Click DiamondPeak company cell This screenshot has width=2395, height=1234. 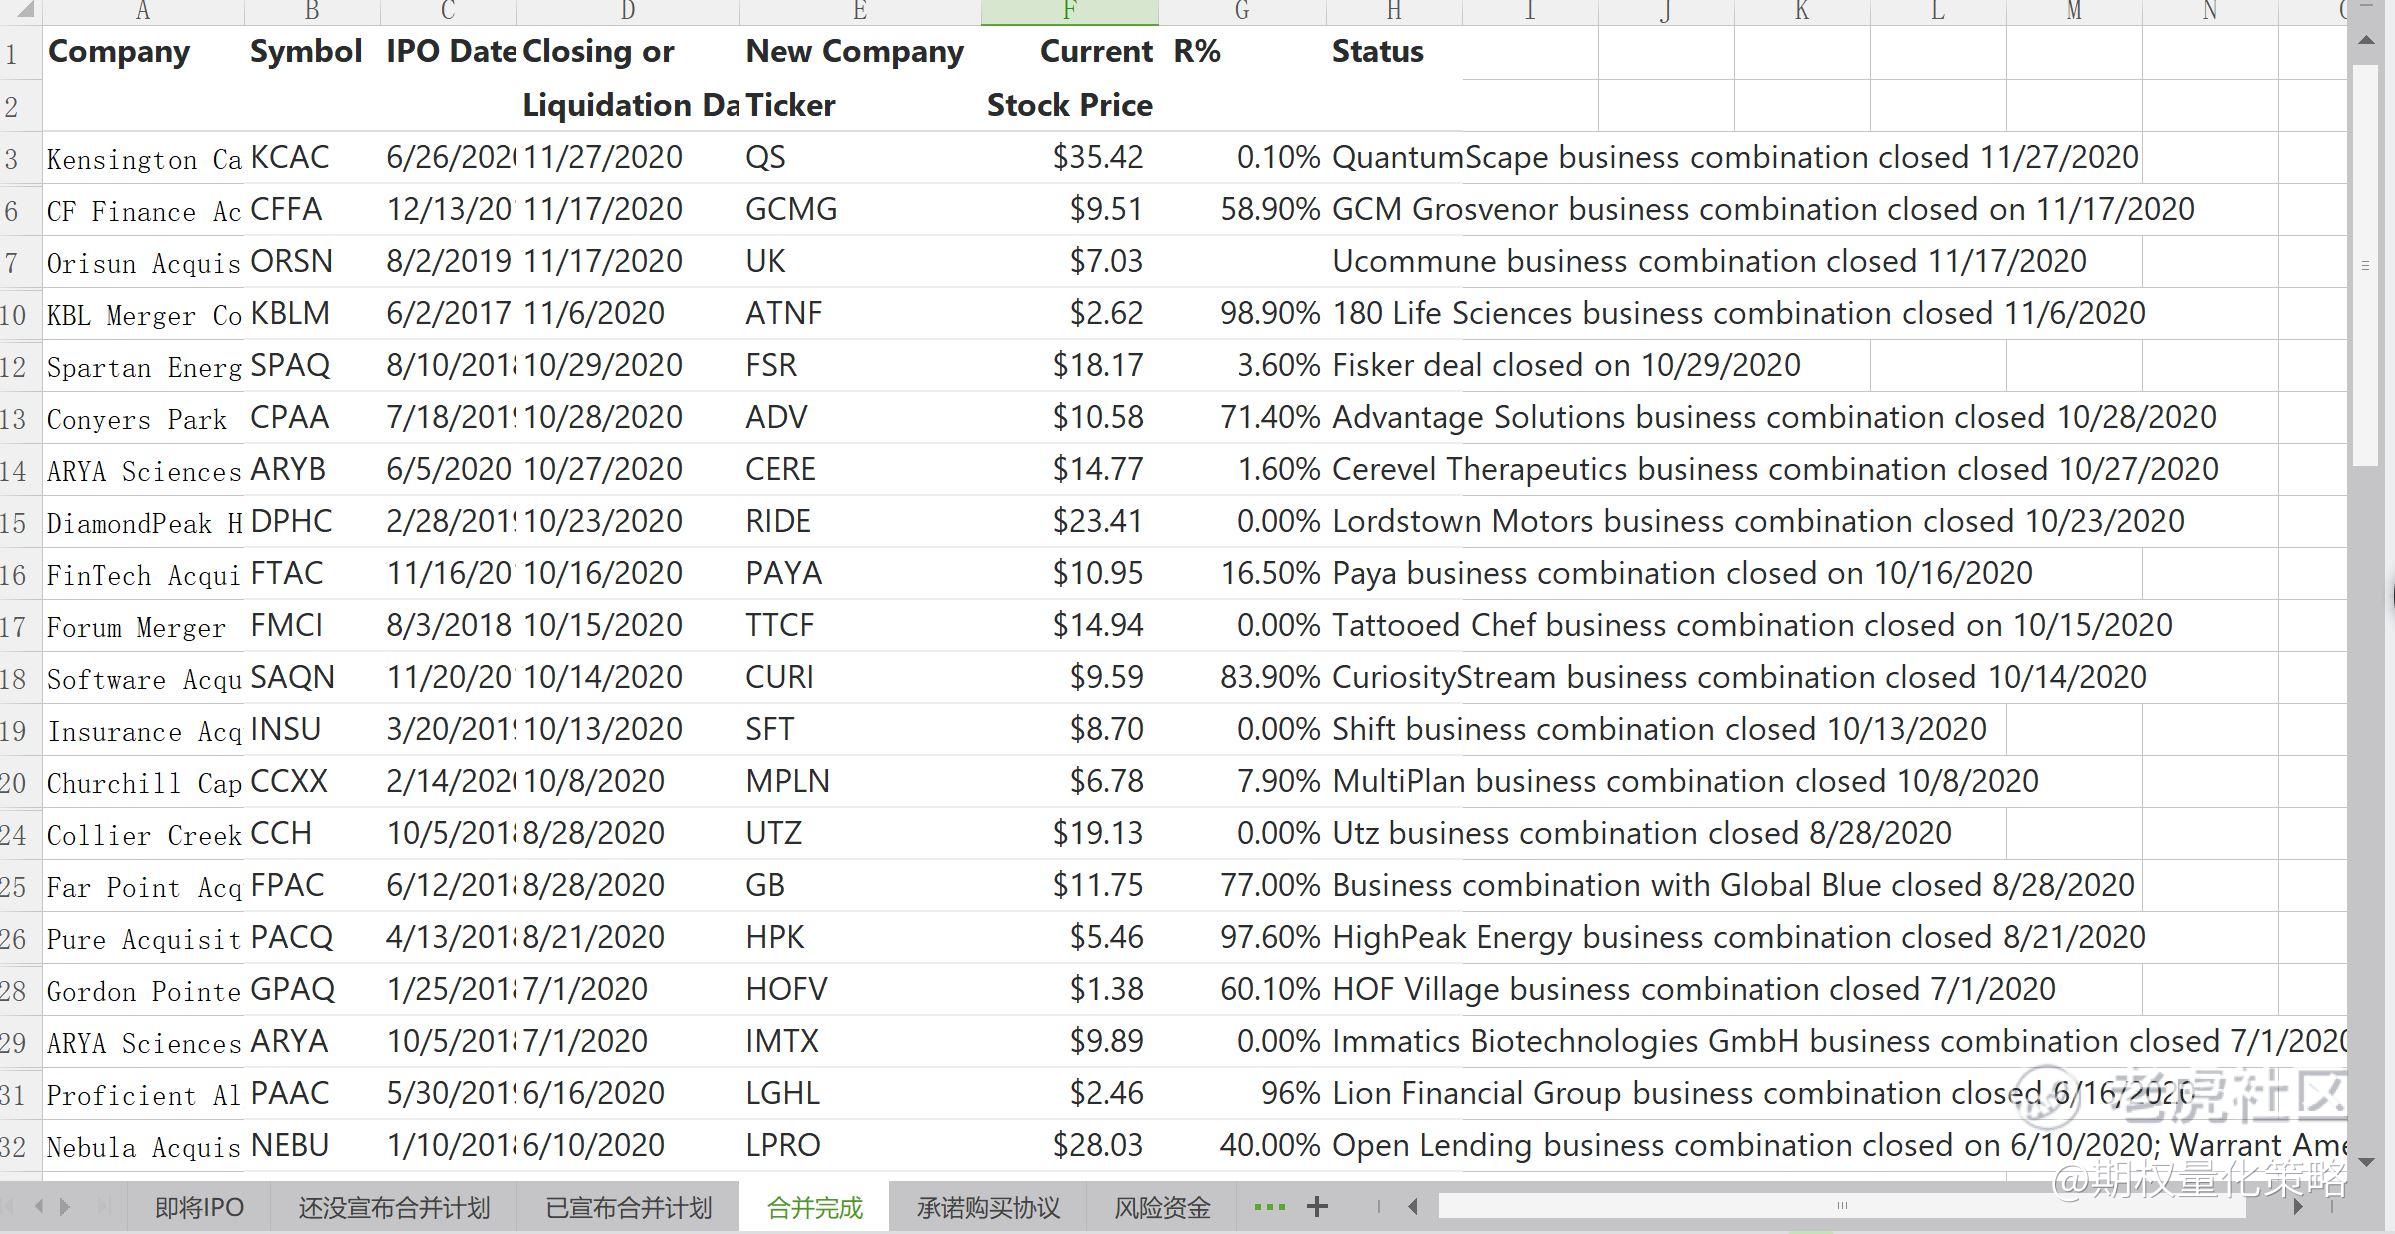[x=143, y=521]
